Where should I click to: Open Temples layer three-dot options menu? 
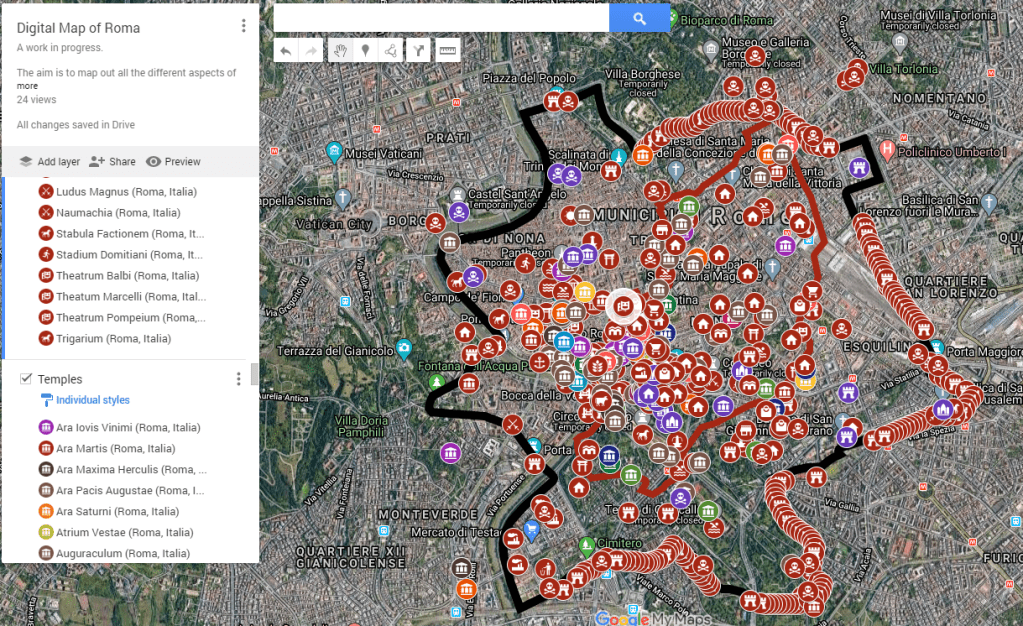238,379
